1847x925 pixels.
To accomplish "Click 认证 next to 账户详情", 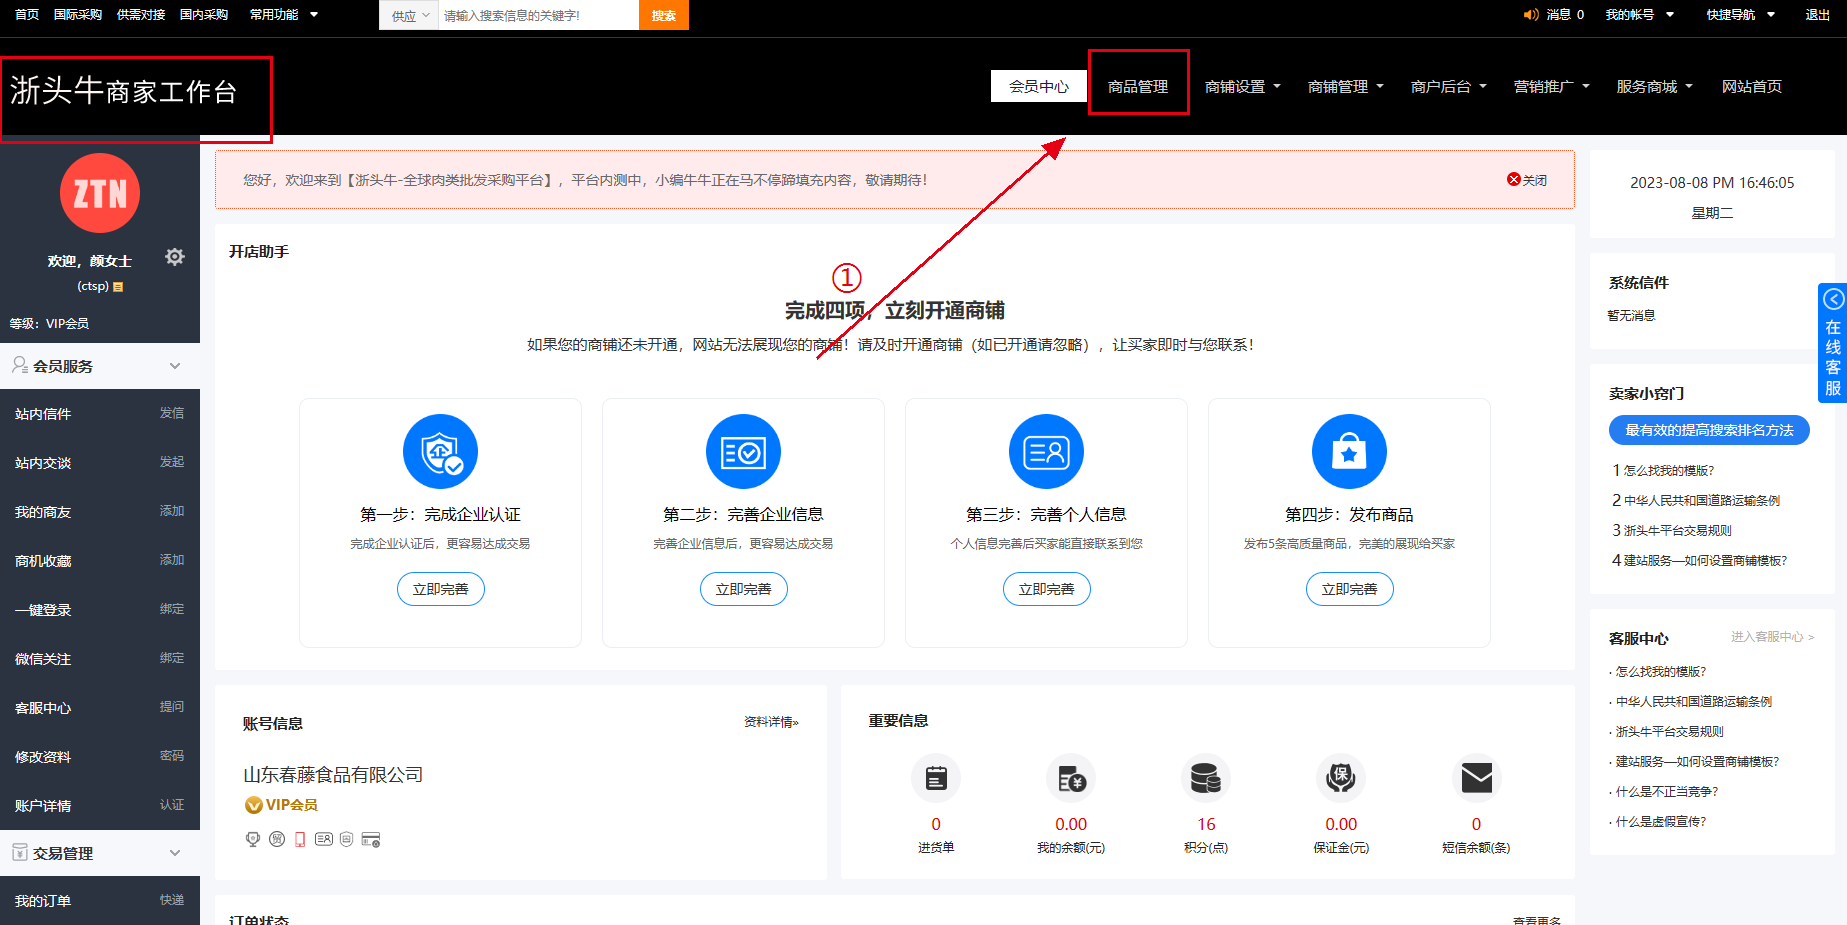I will 172,805.
